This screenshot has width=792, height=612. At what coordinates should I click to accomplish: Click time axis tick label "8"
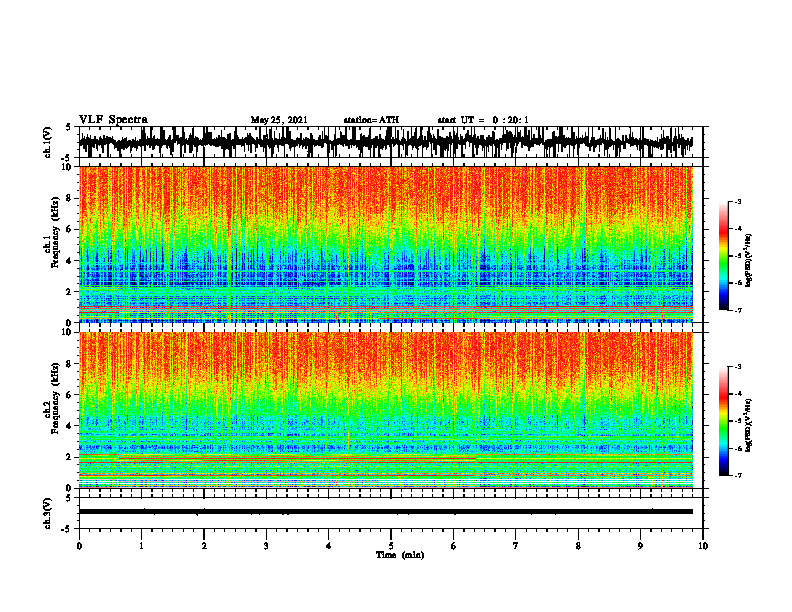pyautogui.click(x=578, y=546)
